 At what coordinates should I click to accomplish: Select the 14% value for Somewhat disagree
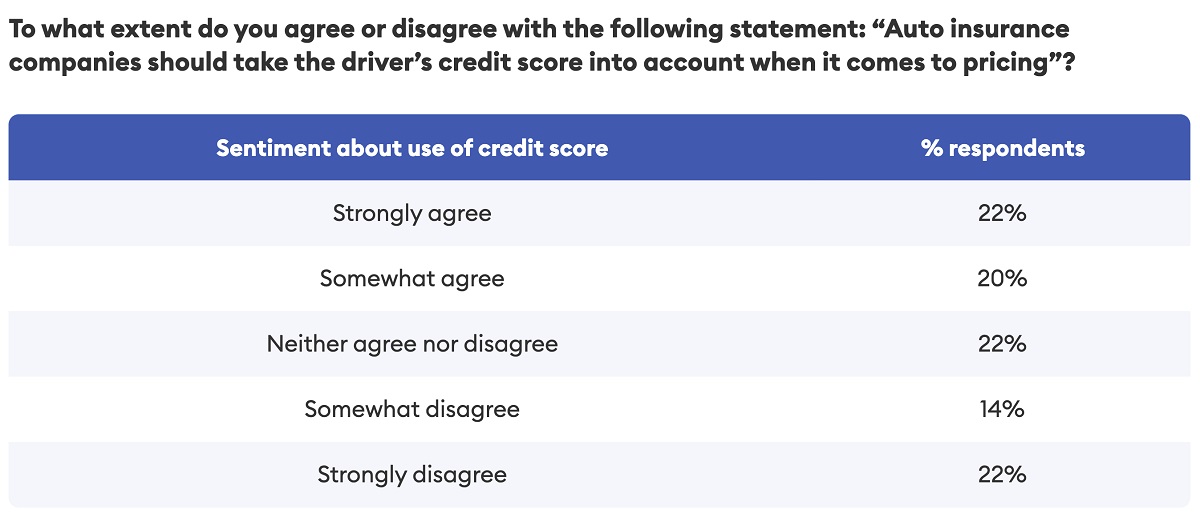tap(1002, 409)
